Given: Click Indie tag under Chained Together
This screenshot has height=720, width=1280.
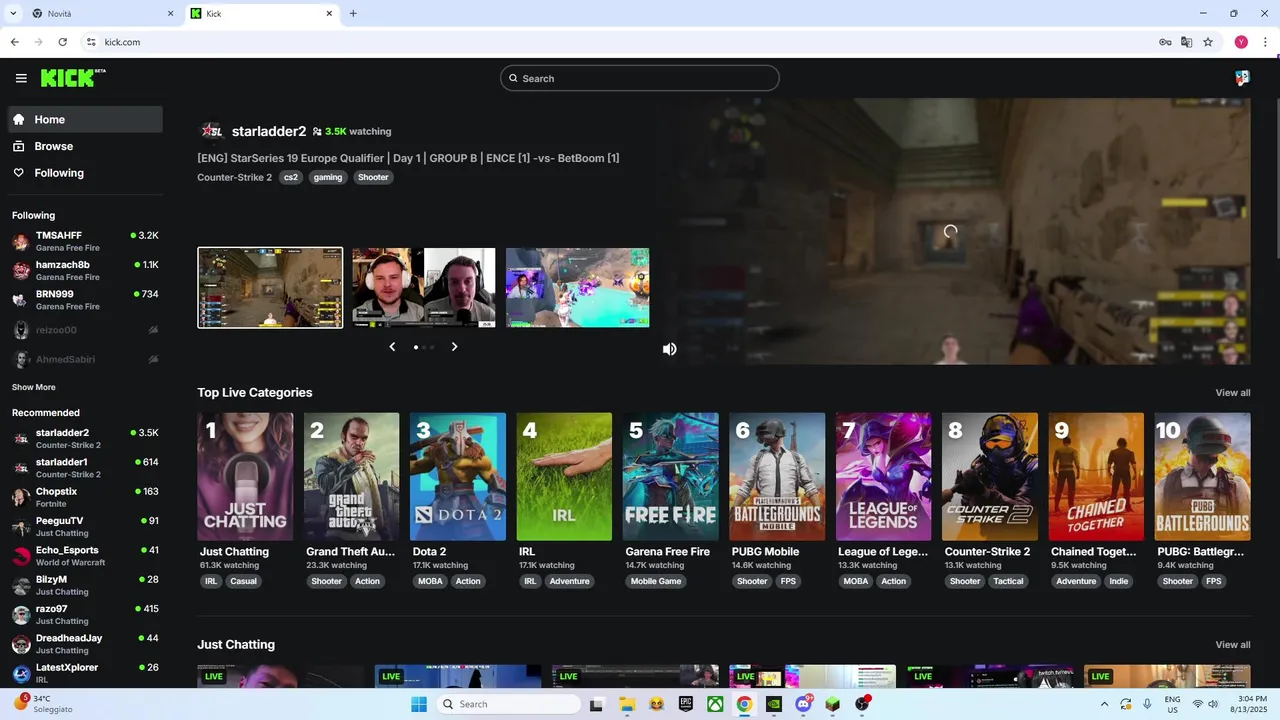Looking at the screenshot, I should [1118, 581].
